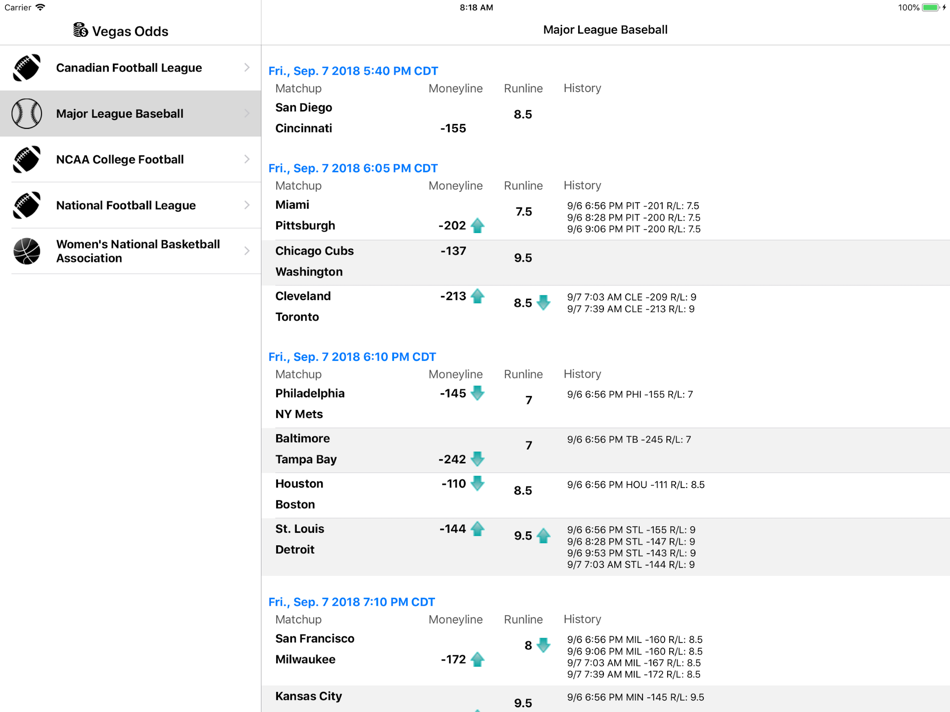Click the Vegas Odds title

[130, 31]
